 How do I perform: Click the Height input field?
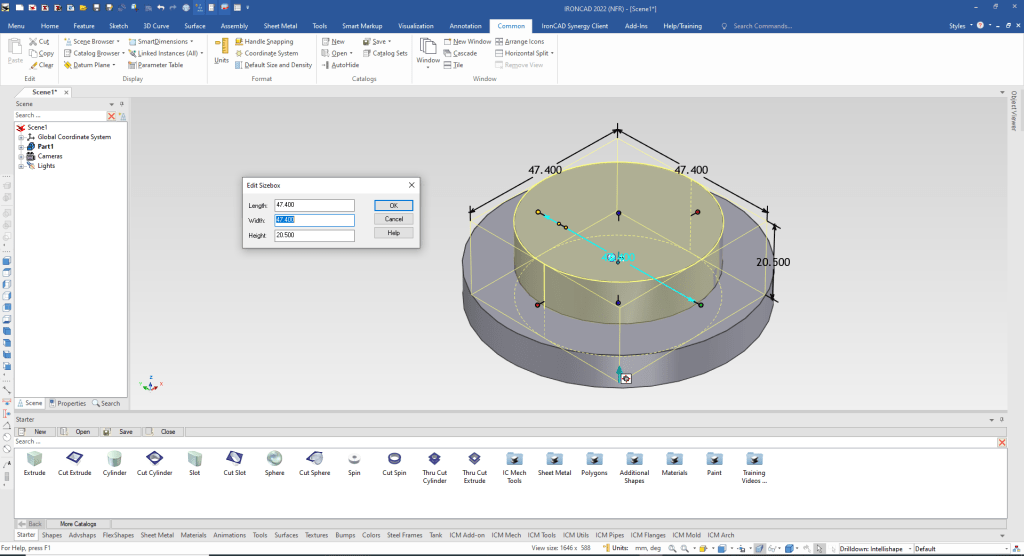coord(315,235)
